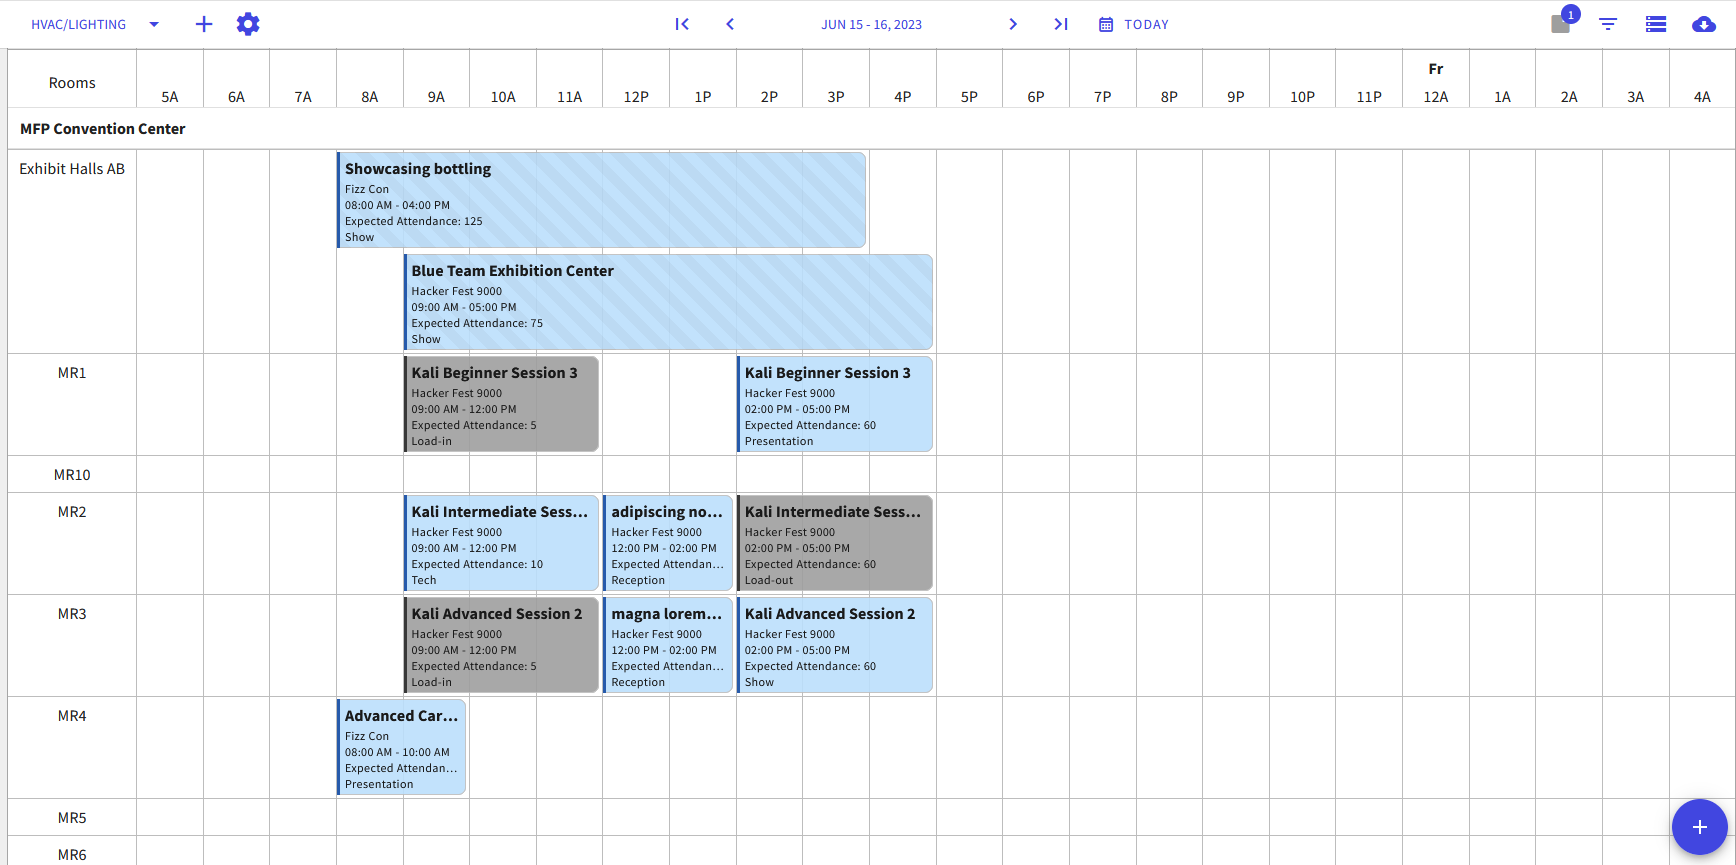Select the MR2 room label
The width and height of the screenshot is (1736, 865).
tap(72, 512)
